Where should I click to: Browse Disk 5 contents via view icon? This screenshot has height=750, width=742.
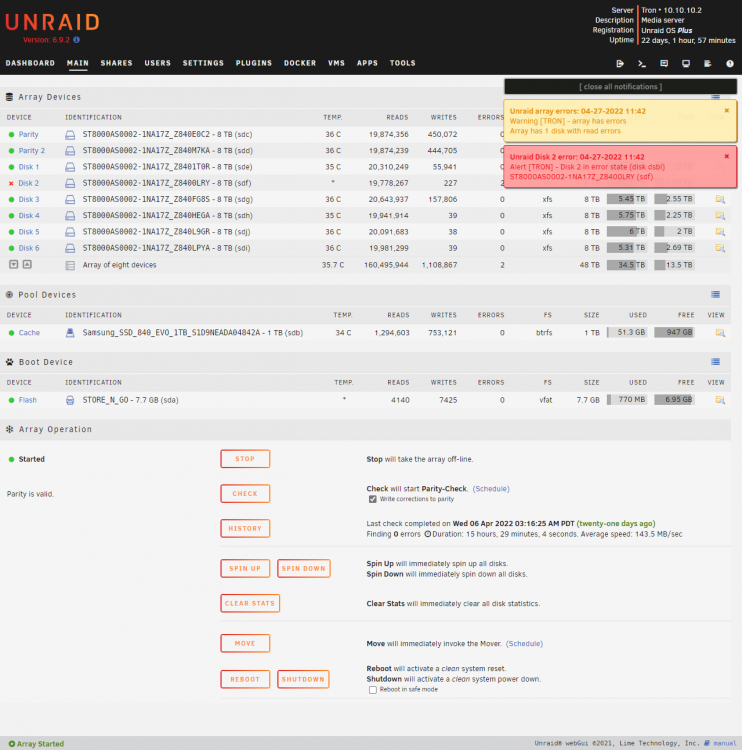point(720,232)
